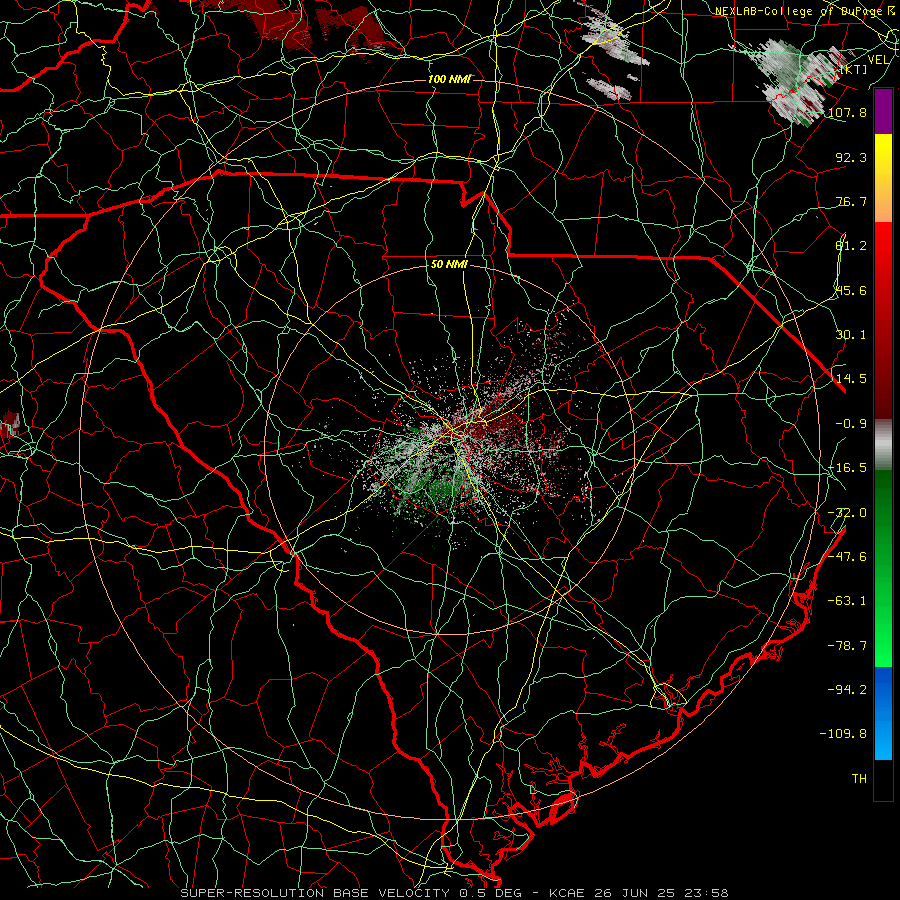
Task: Click the 100 NMI range ring label
Action: pos(449,79)
